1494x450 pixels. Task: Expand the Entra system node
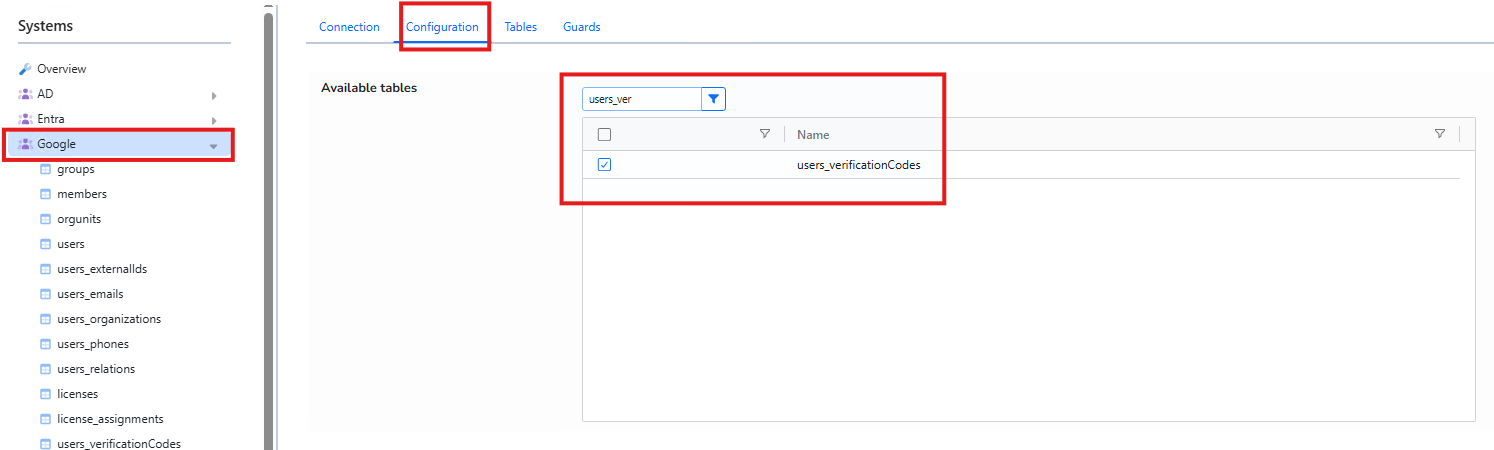coord(214,120)
